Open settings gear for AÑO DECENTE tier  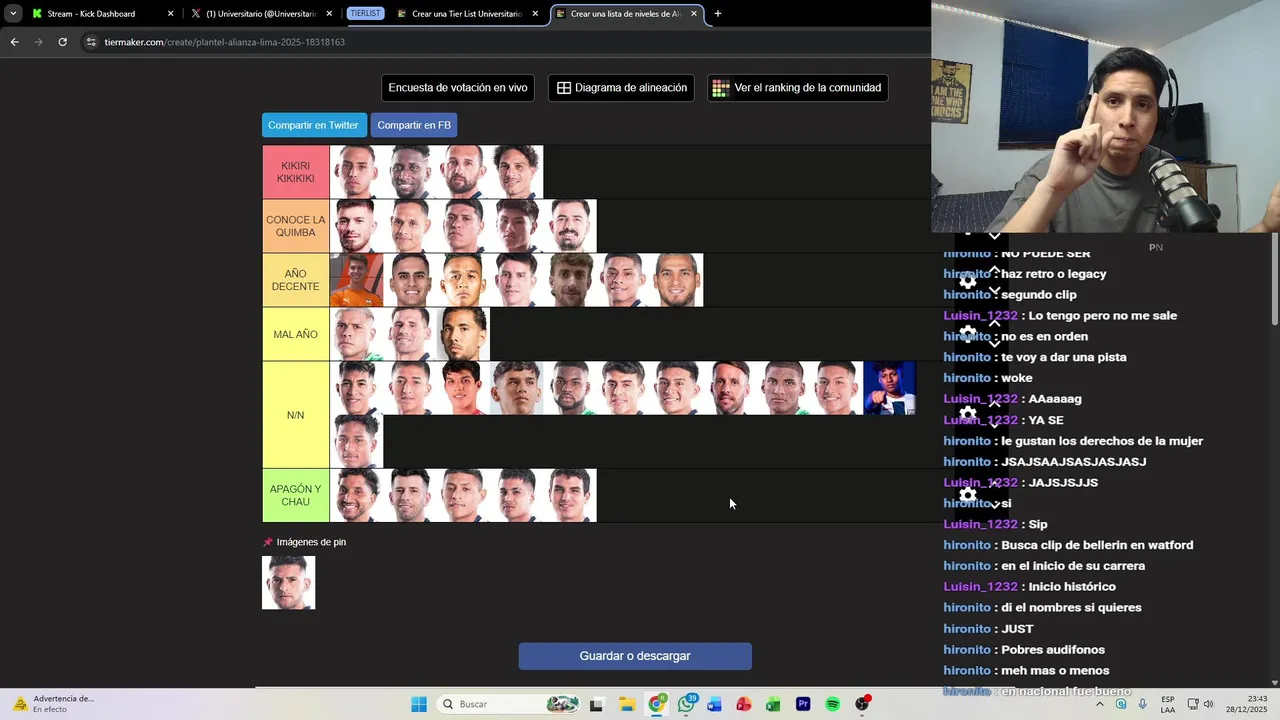pos(968,282)
